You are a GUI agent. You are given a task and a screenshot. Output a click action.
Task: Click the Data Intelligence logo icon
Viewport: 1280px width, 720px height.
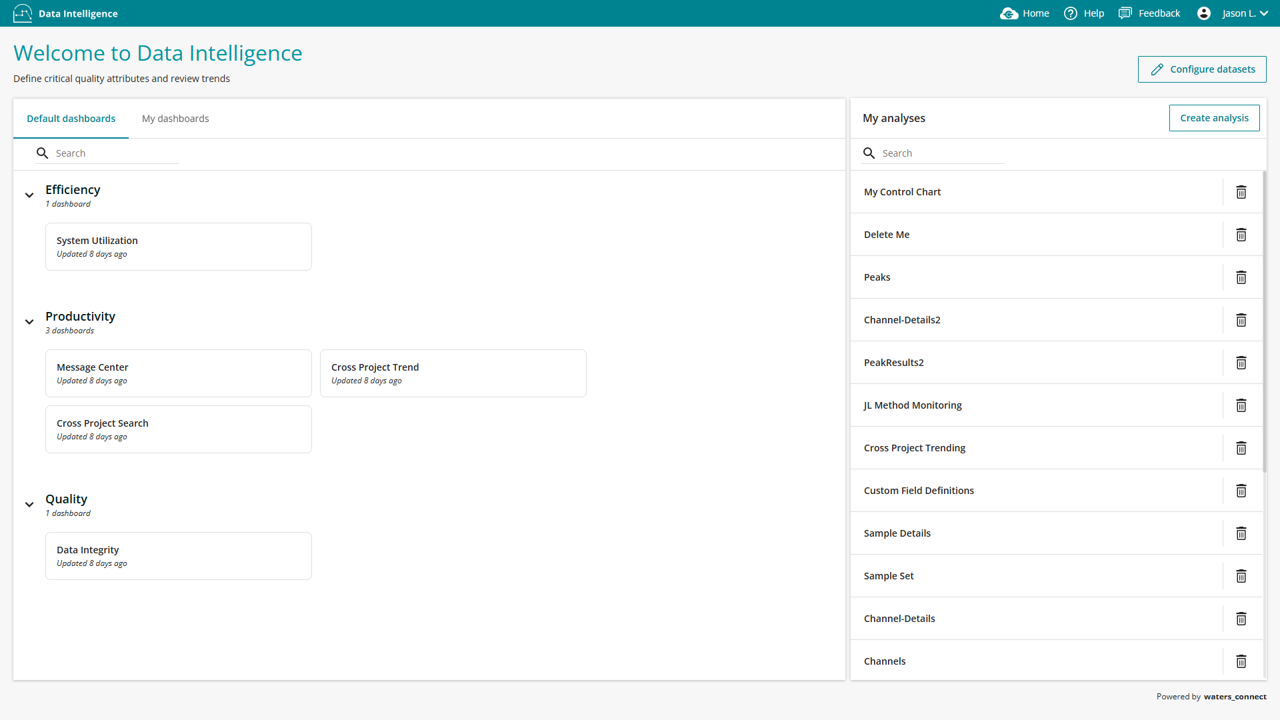[x=22, y=13]
